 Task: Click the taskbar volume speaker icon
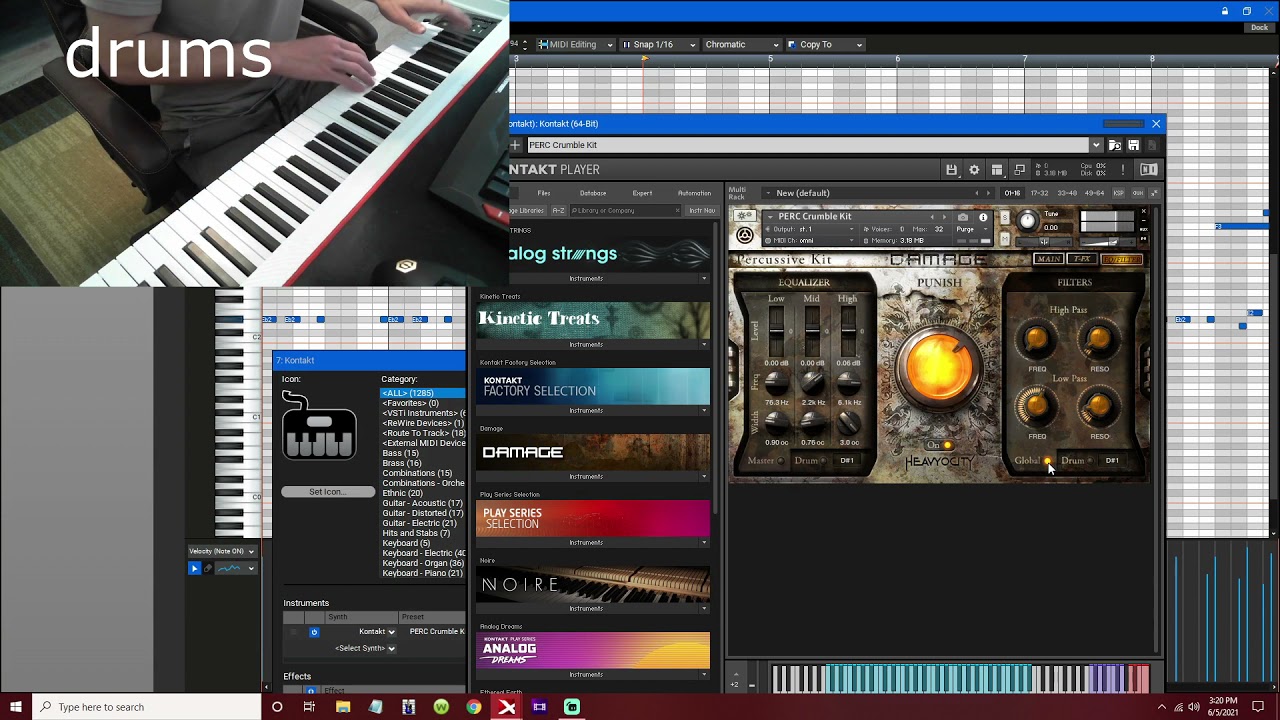click(1194, 707)
